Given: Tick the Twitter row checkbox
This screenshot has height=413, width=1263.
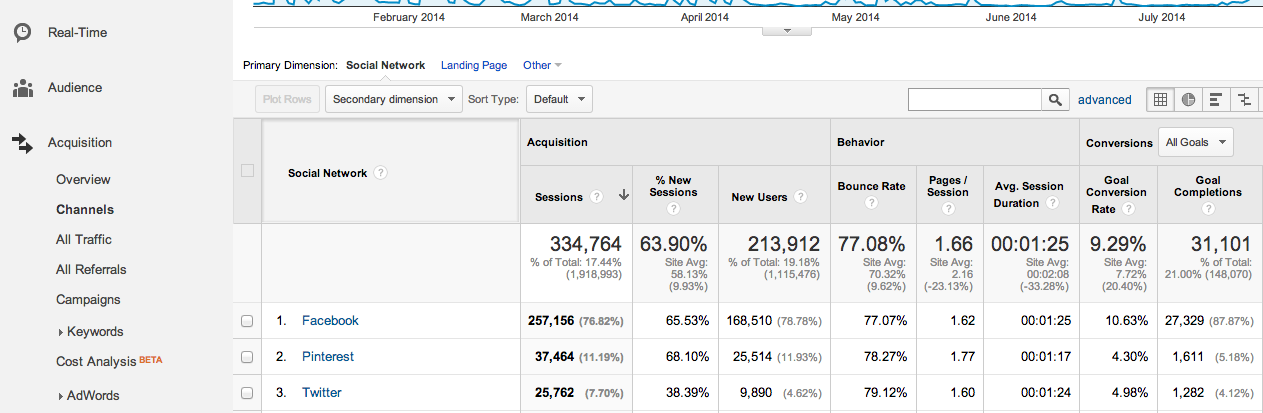Looking at the screenshot, I should [x=247, y=393].
